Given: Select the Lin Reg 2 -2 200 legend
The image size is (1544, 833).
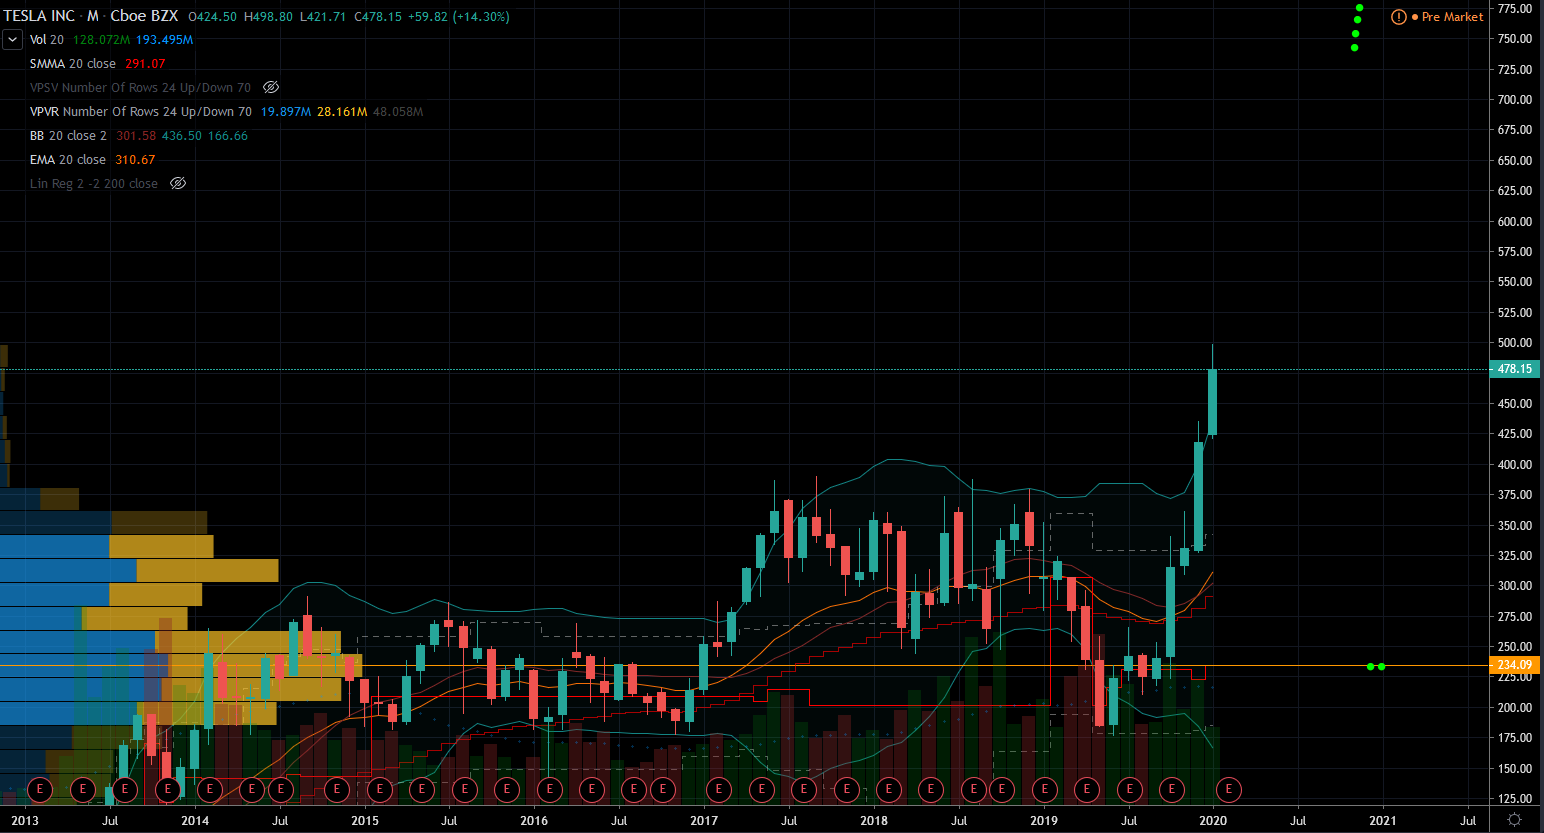Looking at the screenshot, I should (x=94, y=184).
